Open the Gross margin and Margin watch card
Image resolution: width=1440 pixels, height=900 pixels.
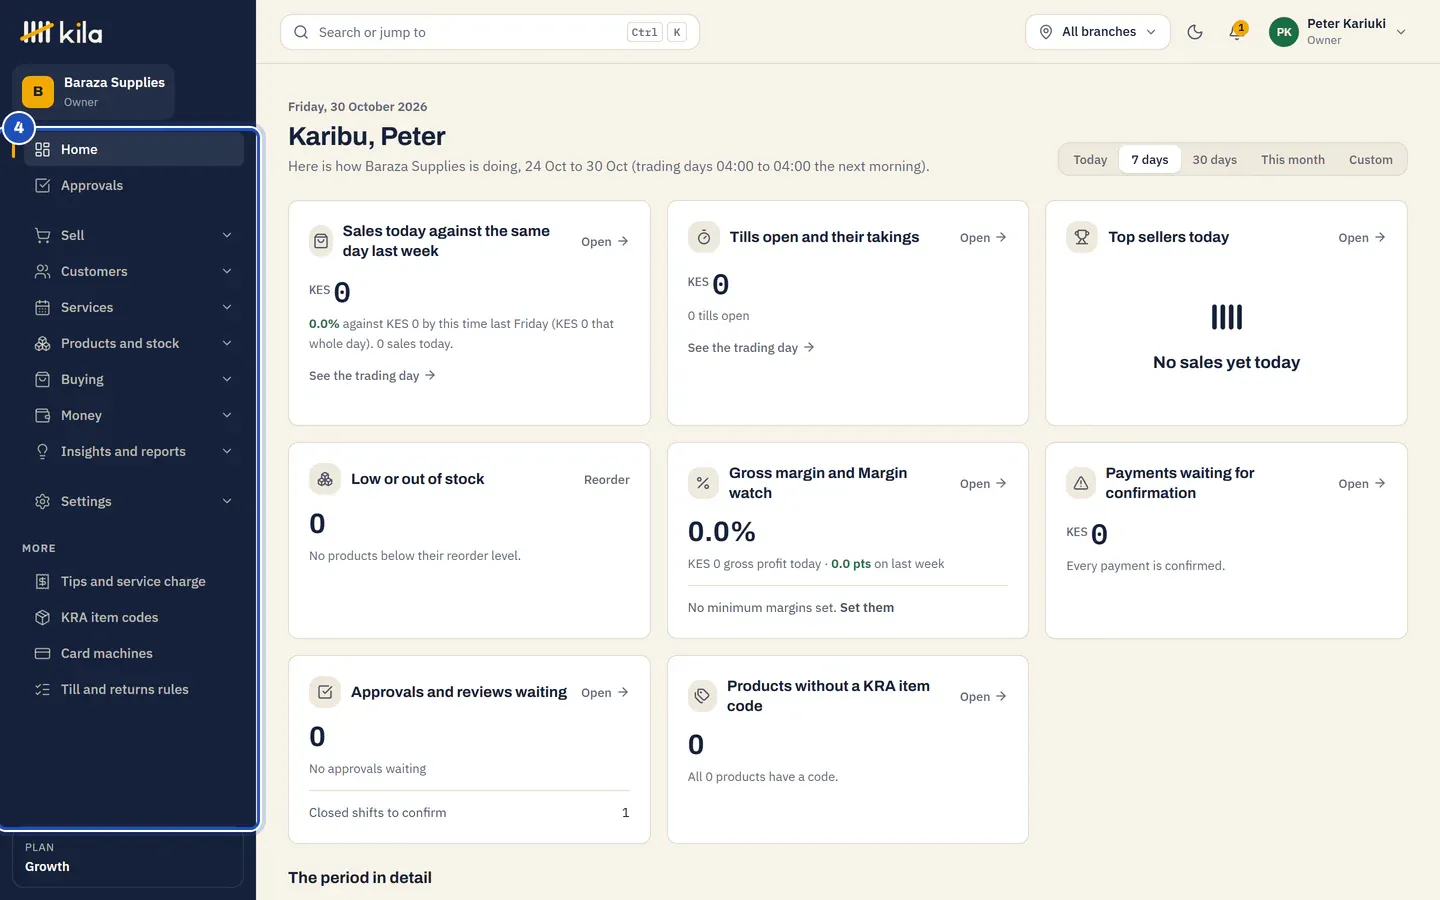click(983, 484)
